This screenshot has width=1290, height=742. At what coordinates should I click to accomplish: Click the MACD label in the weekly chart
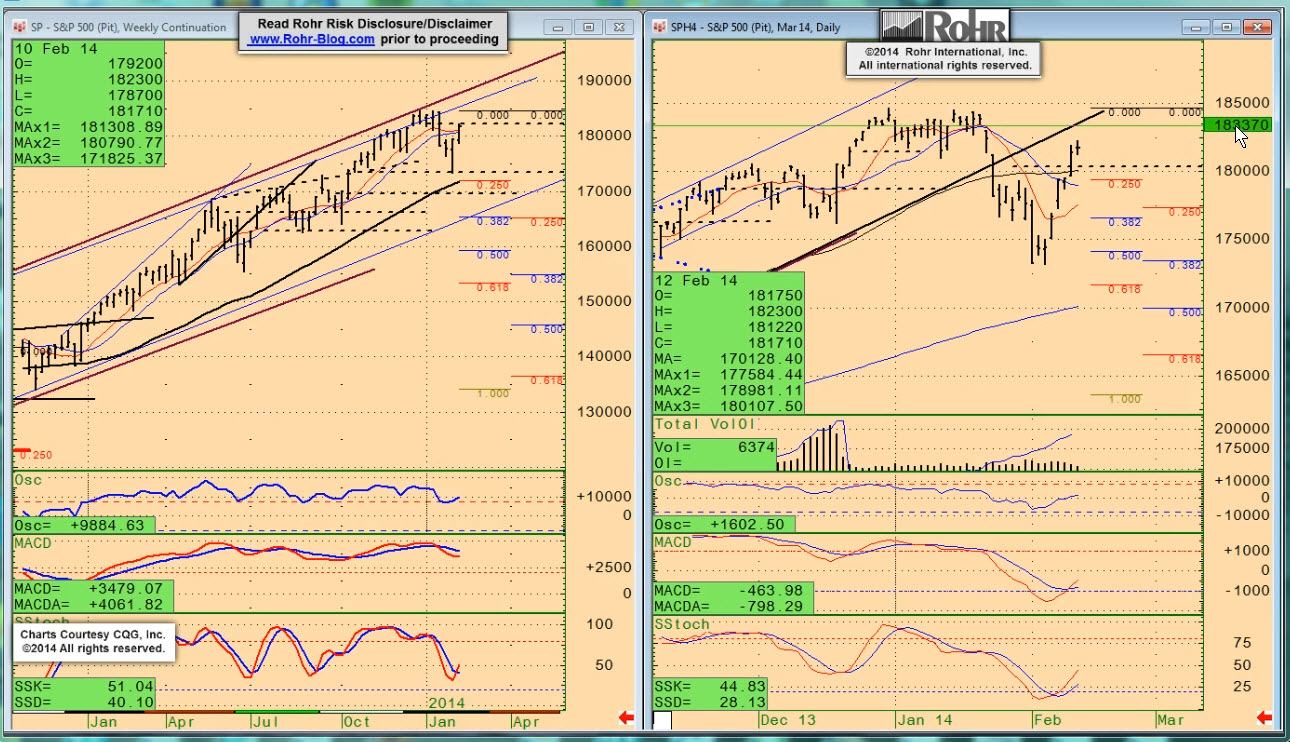tap(32, 543)
